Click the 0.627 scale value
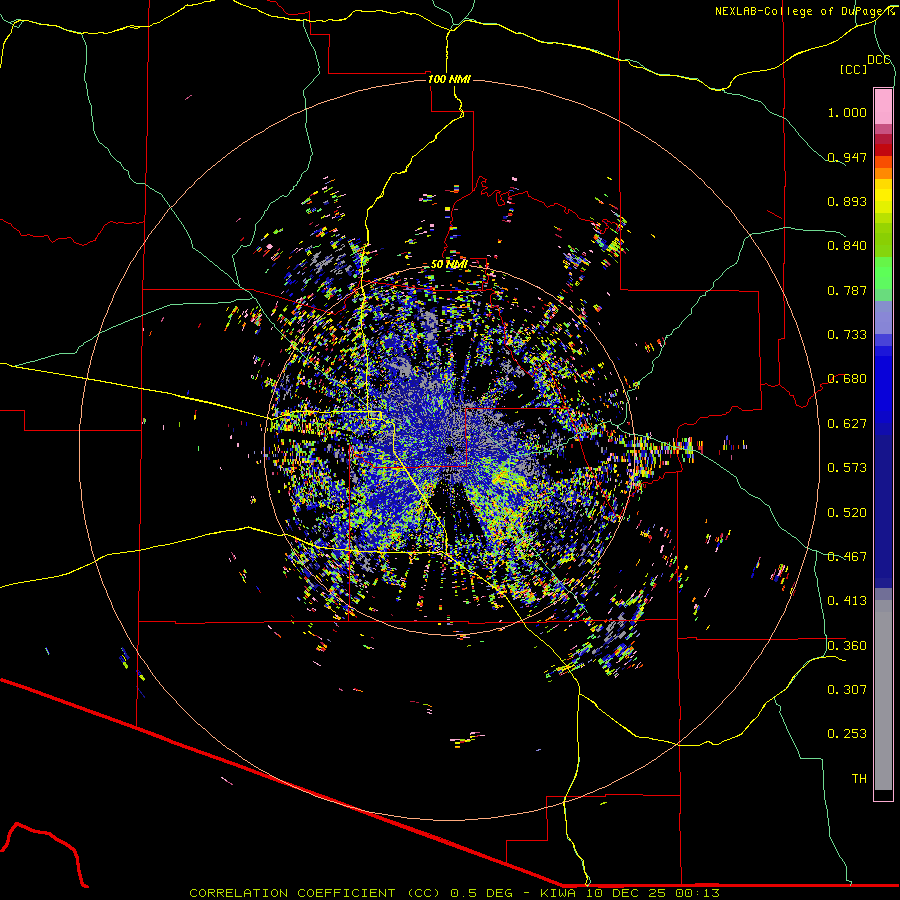The height and width of the screenshot is (900, 900). (x=847, y=424)
